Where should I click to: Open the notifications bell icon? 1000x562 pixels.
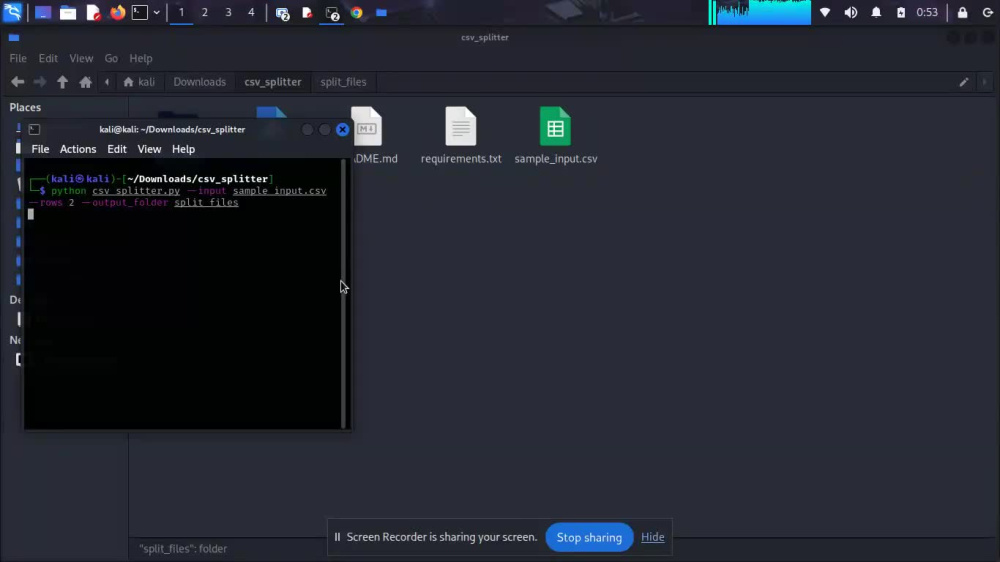point(876,12)
